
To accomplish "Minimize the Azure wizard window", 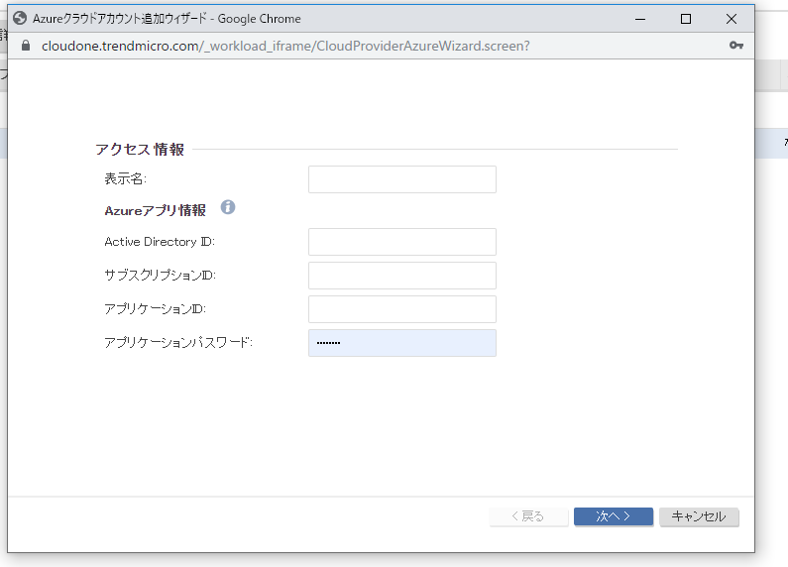I will tap(640, 19).
